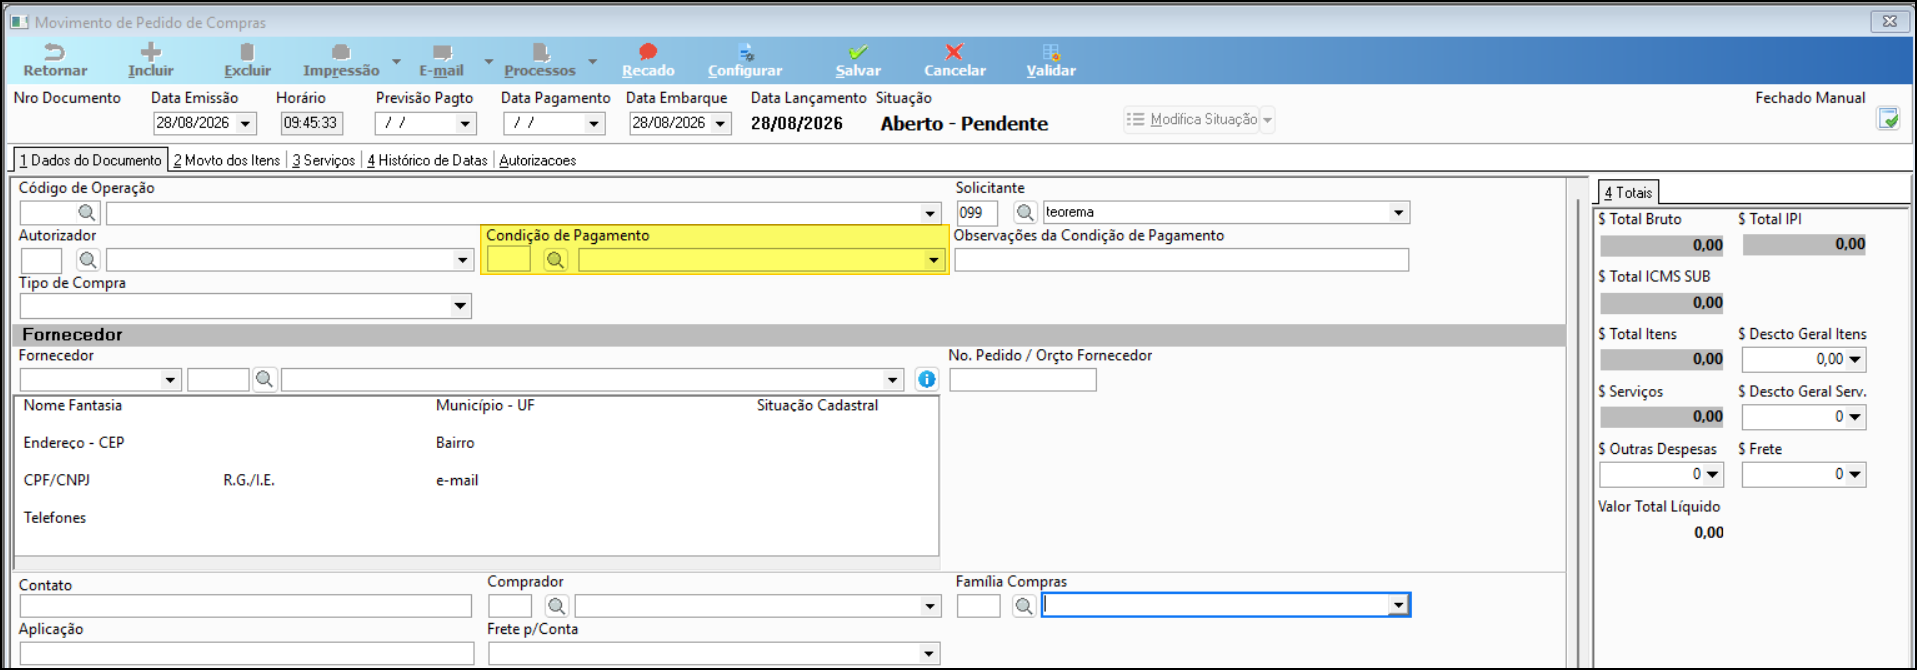Image resolution: width=1917 pixels, height=670 pixels.
Task: Open the Data Emissão date picker
Action: coord(245,123)
